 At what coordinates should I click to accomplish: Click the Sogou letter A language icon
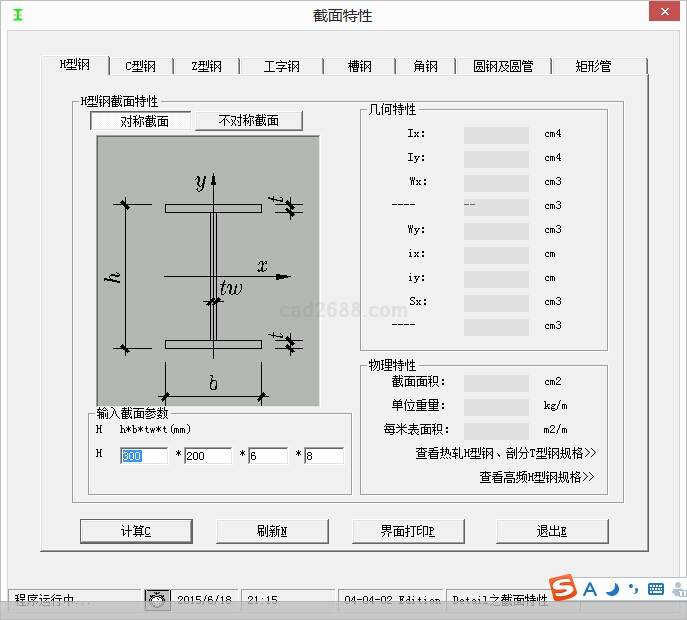[x=590, y=589]
